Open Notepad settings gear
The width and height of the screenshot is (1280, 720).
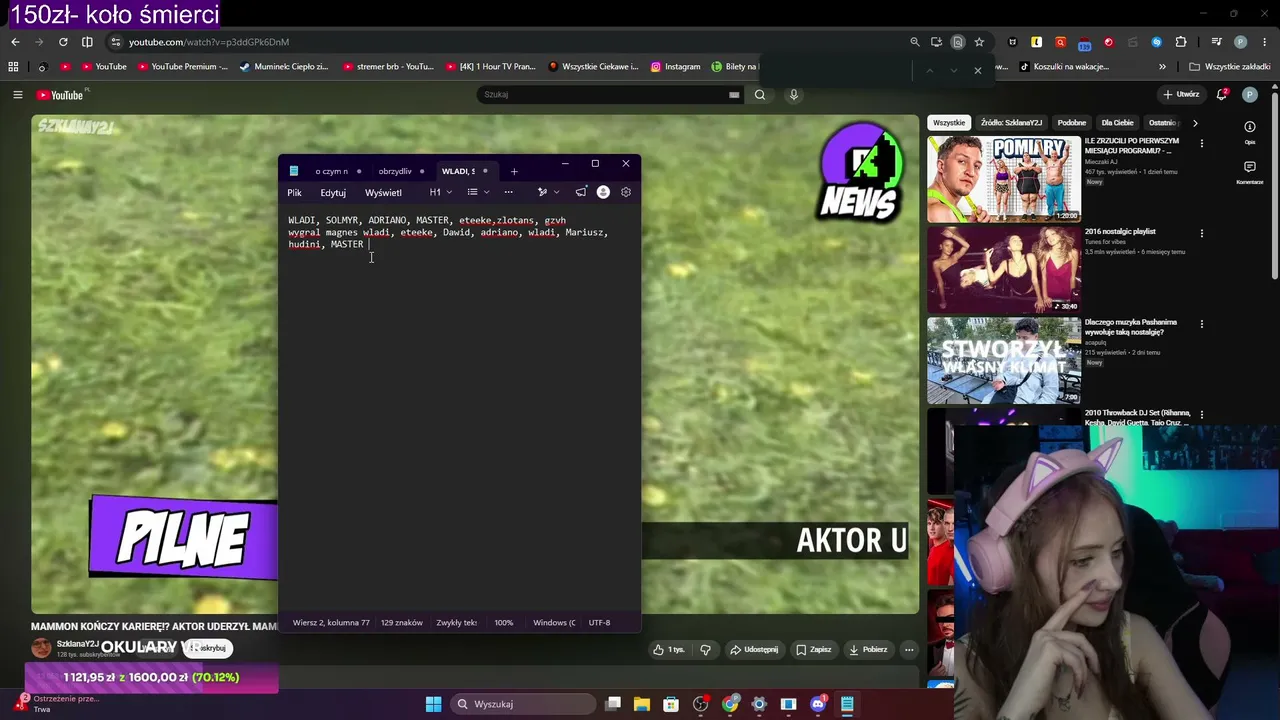point(626,192)
